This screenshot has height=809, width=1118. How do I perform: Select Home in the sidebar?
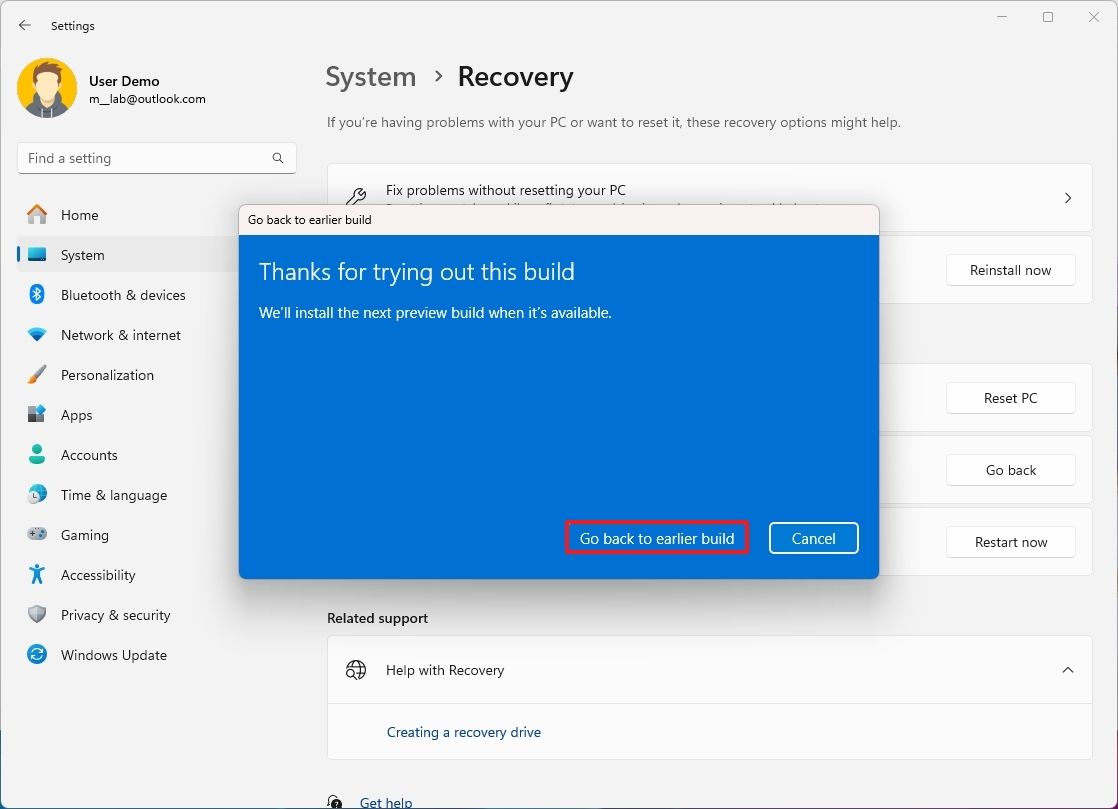coord(80,215)
